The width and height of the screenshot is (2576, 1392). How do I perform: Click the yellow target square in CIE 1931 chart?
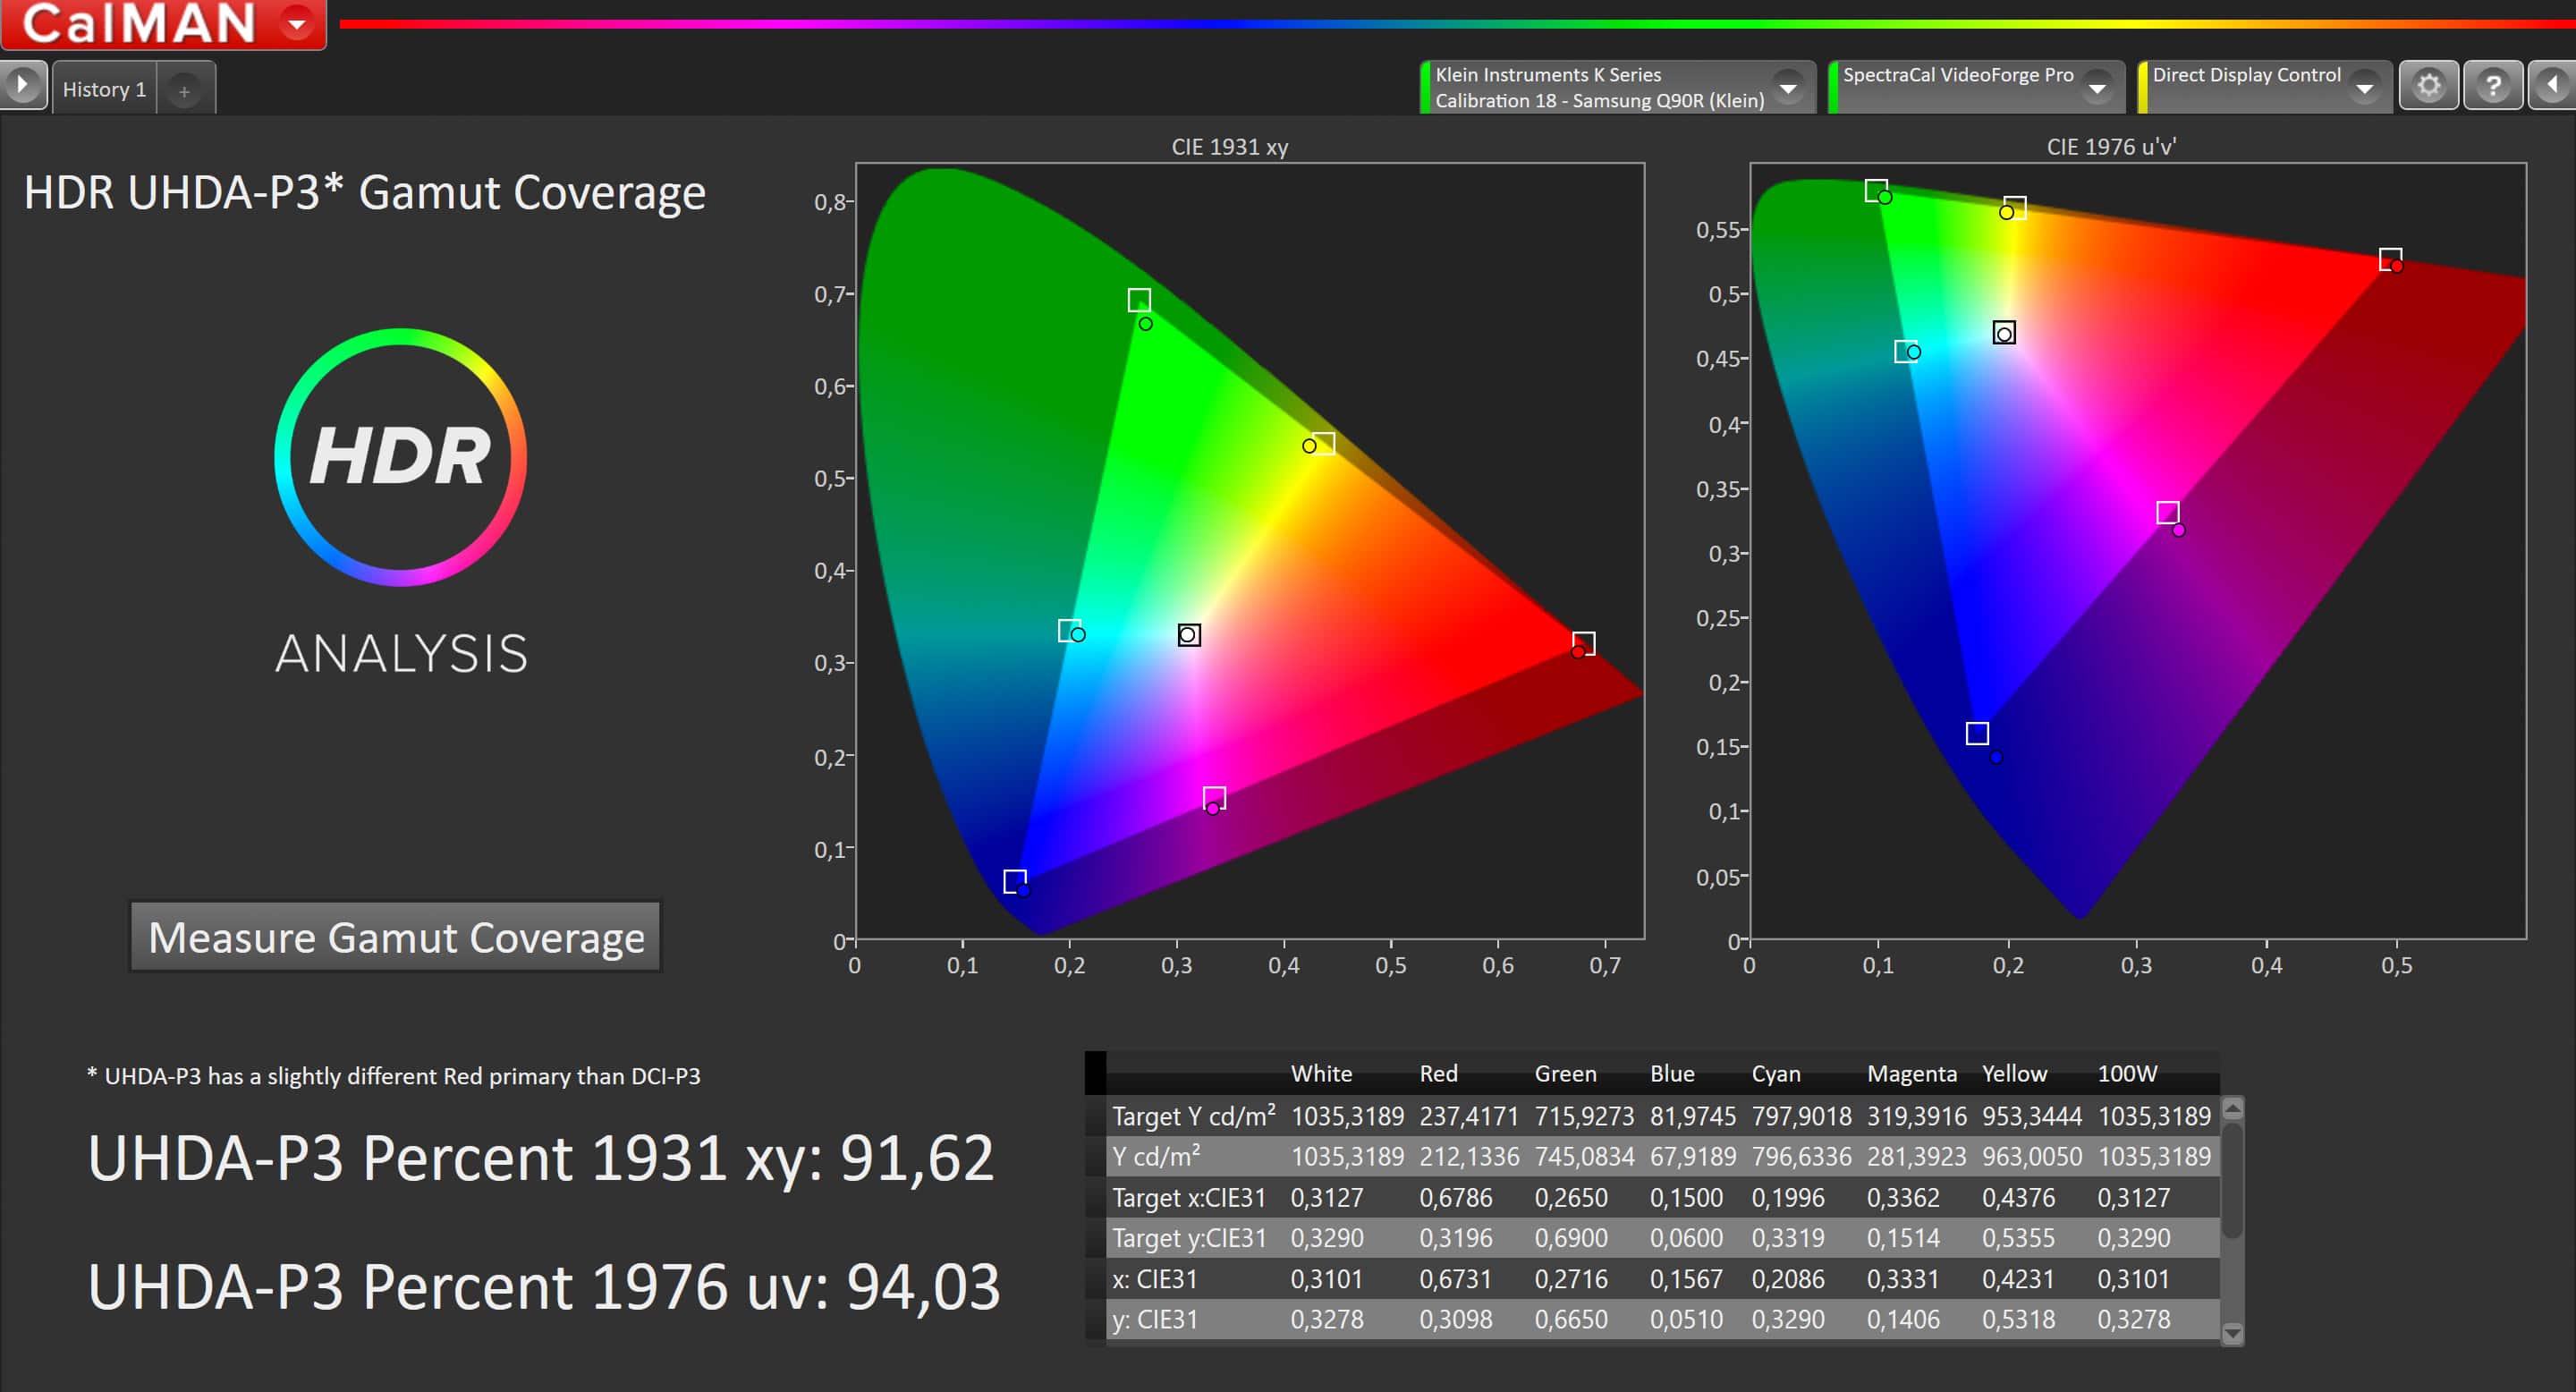1323,443
